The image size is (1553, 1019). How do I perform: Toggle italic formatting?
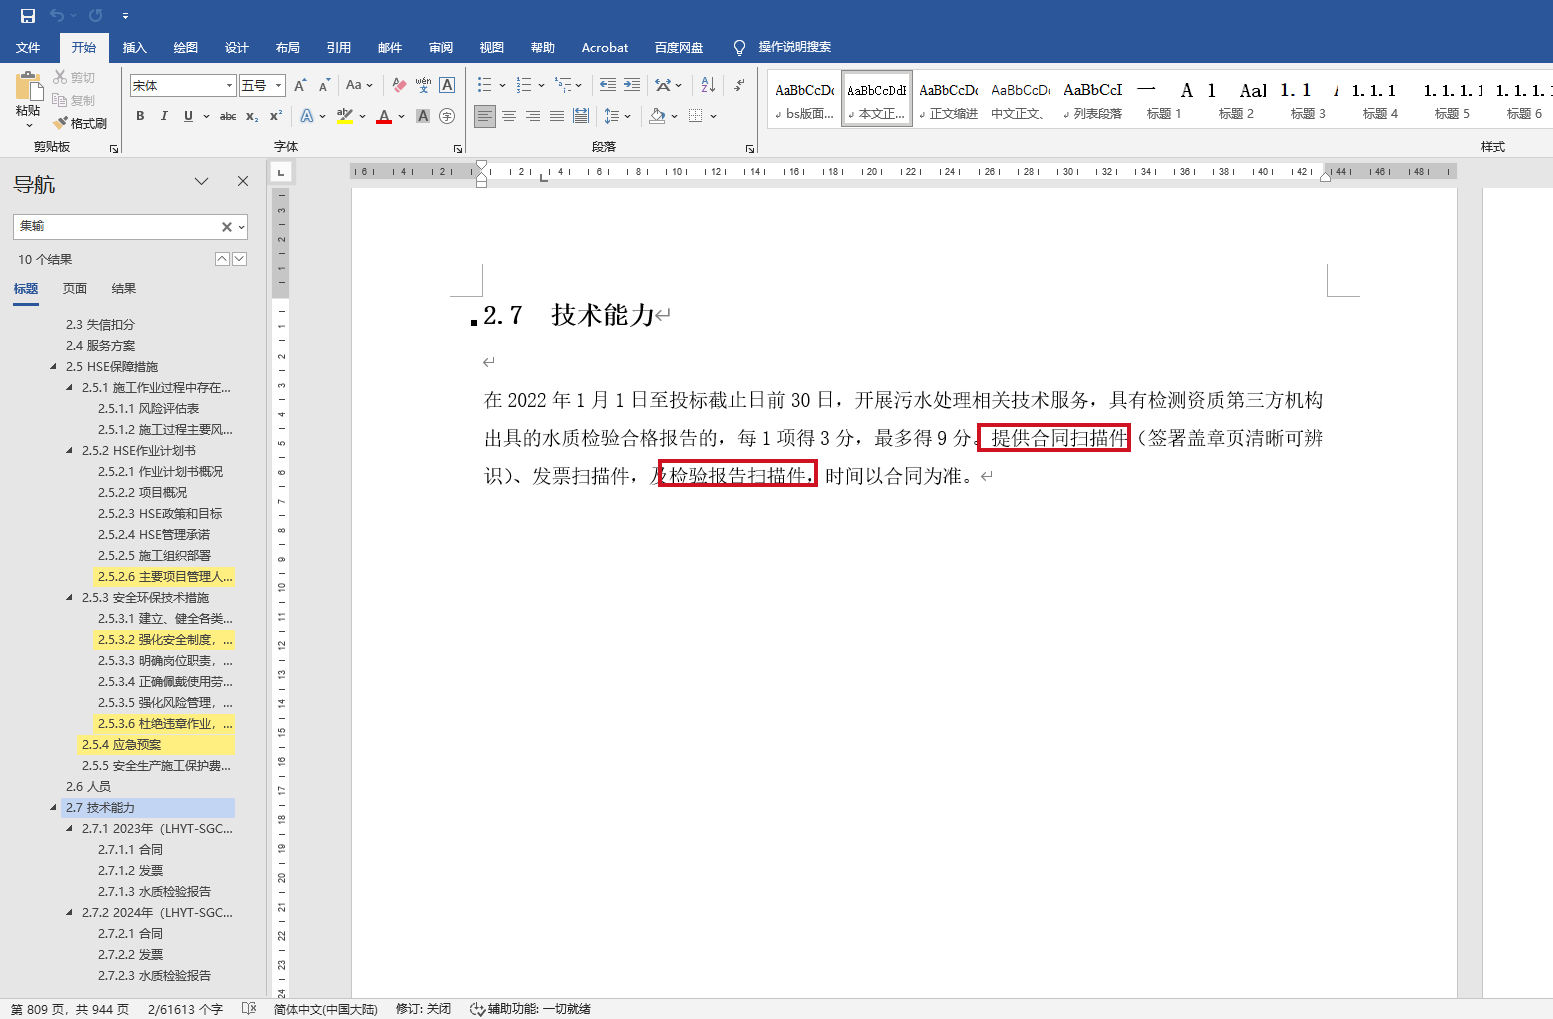tap(164, 116)
